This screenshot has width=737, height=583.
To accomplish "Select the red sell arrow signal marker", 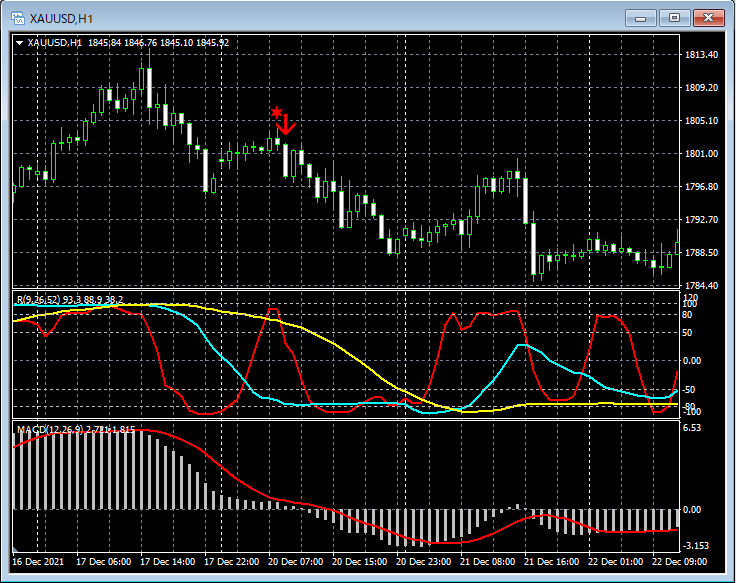I will 286,125.
